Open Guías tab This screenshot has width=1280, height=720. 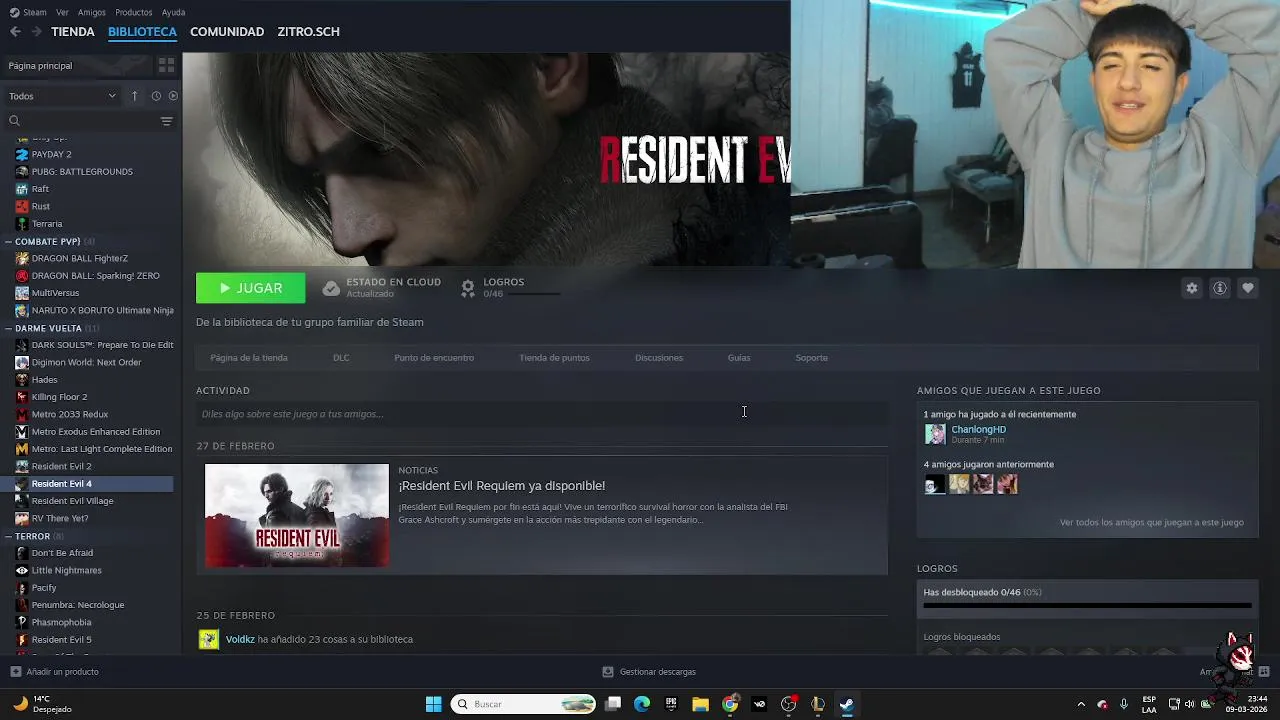(x=739, y=358)
